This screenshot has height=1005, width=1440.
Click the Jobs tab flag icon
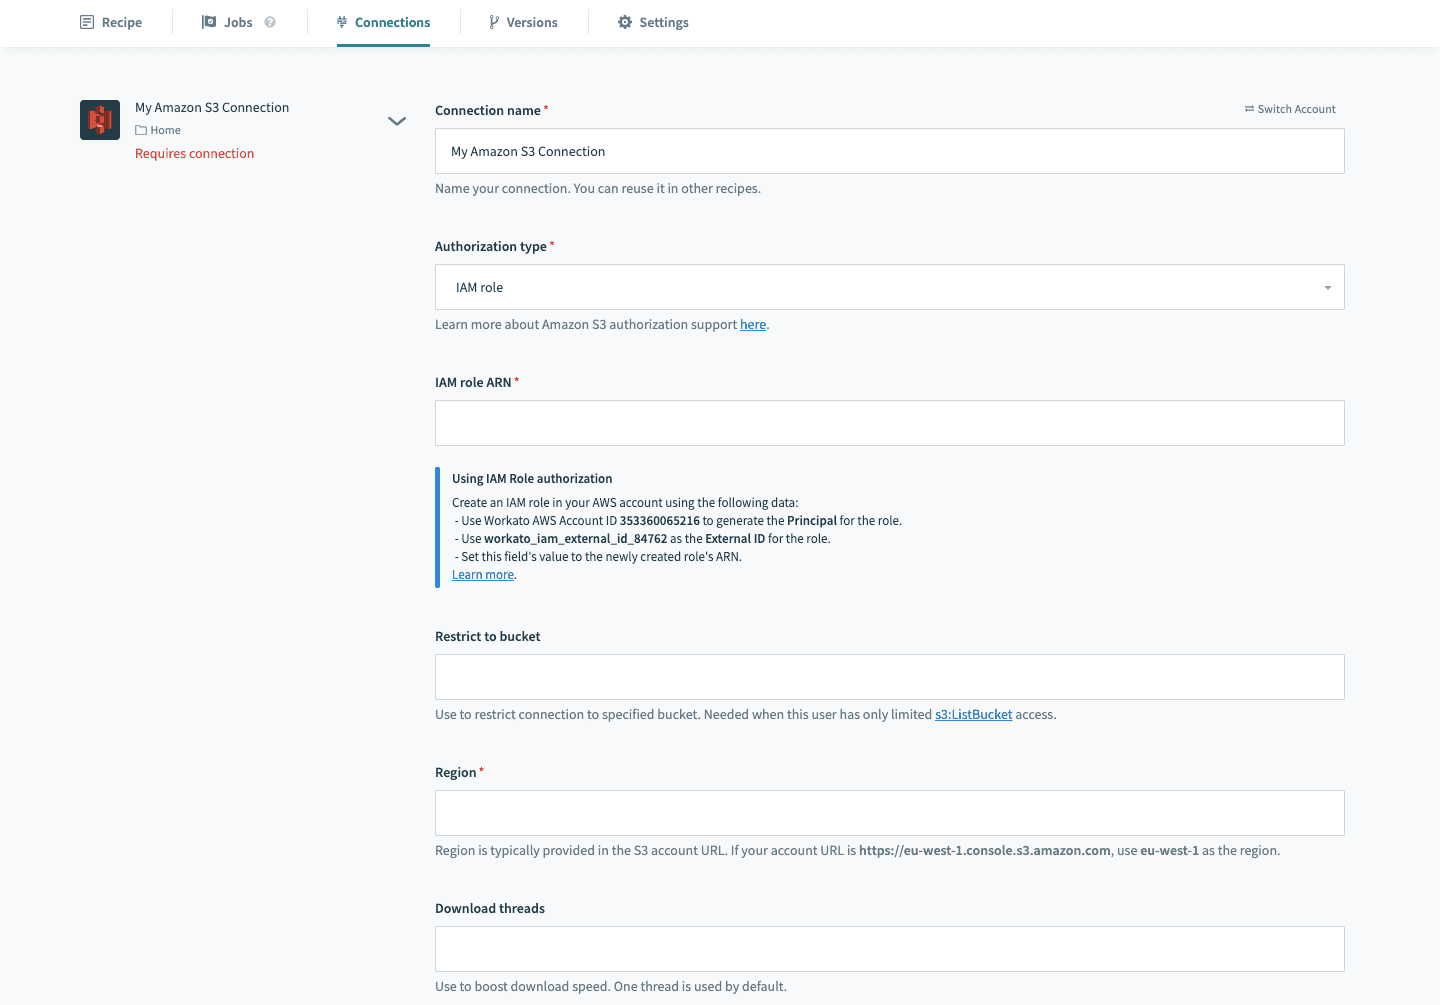[209, 22]
